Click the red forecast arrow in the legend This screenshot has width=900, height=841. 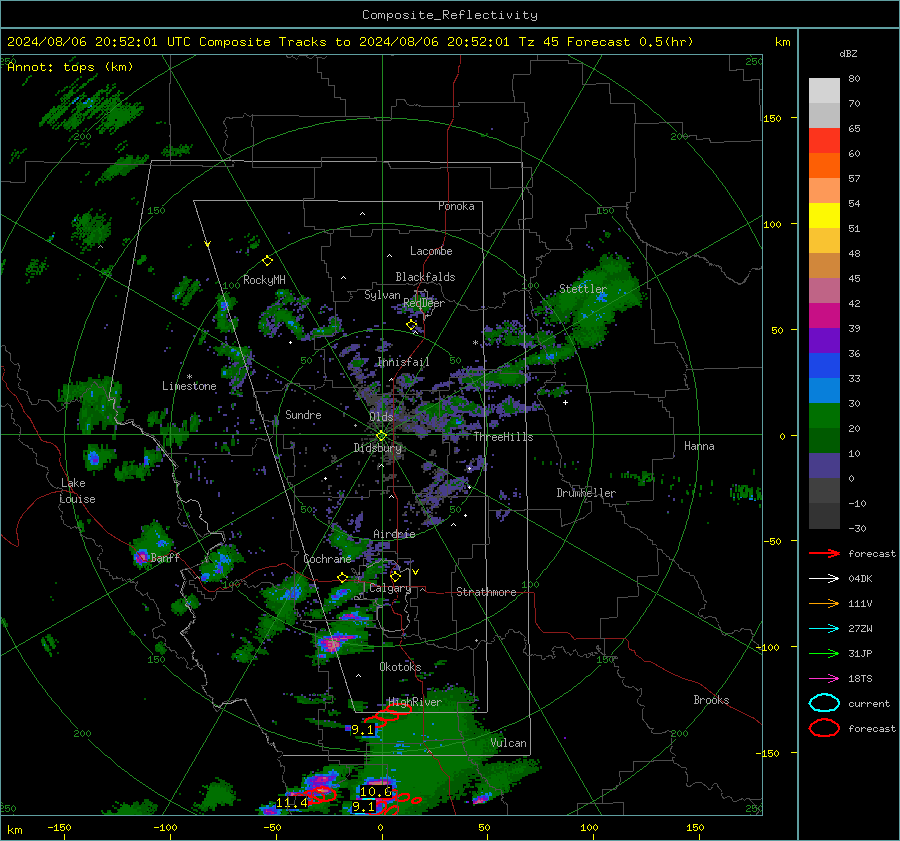[x=824, y=553]
